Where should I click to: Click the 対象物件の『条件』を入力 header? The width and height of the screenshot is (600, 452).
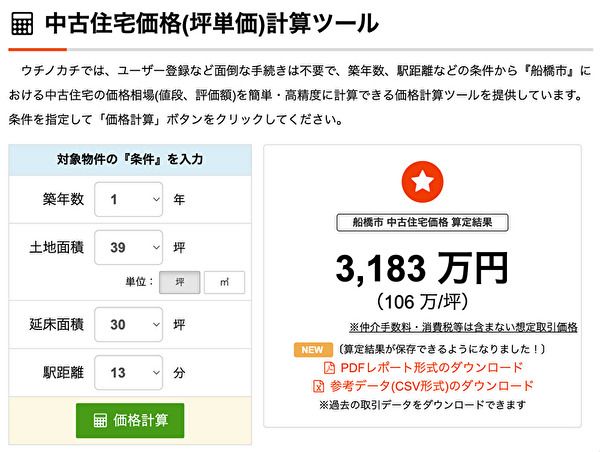130,160
